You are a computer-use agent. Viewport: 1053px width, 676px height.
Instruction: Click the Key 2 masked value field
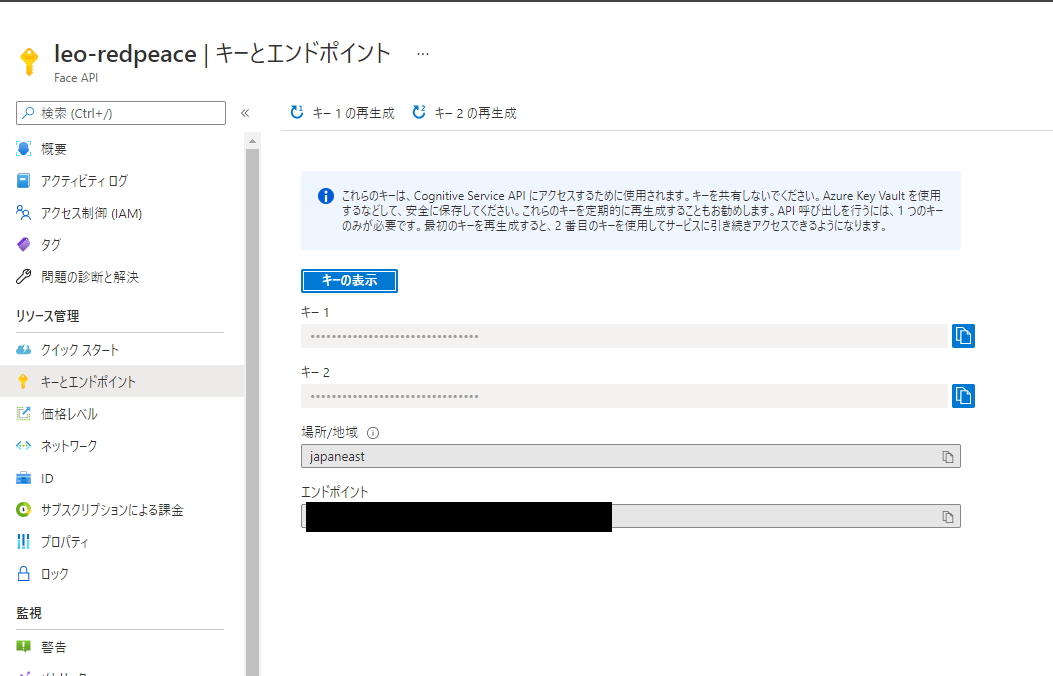coord(624,396)
